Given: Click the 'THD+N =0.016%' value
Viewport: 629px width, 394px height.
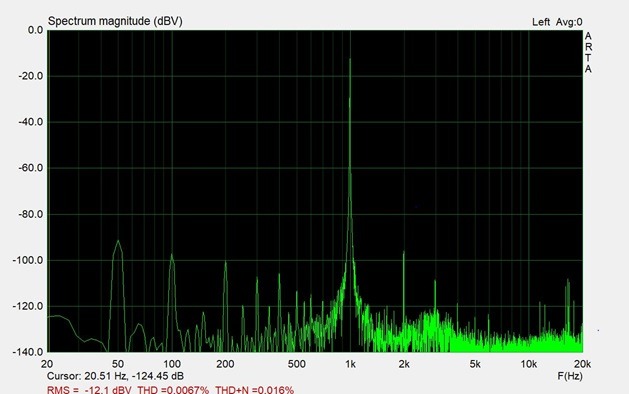Looking at the screenshot, I should (x=254, y=390).
